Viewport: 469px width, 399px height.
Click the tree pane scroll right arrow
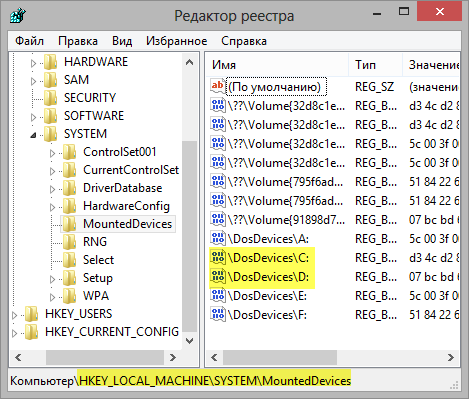173,358
